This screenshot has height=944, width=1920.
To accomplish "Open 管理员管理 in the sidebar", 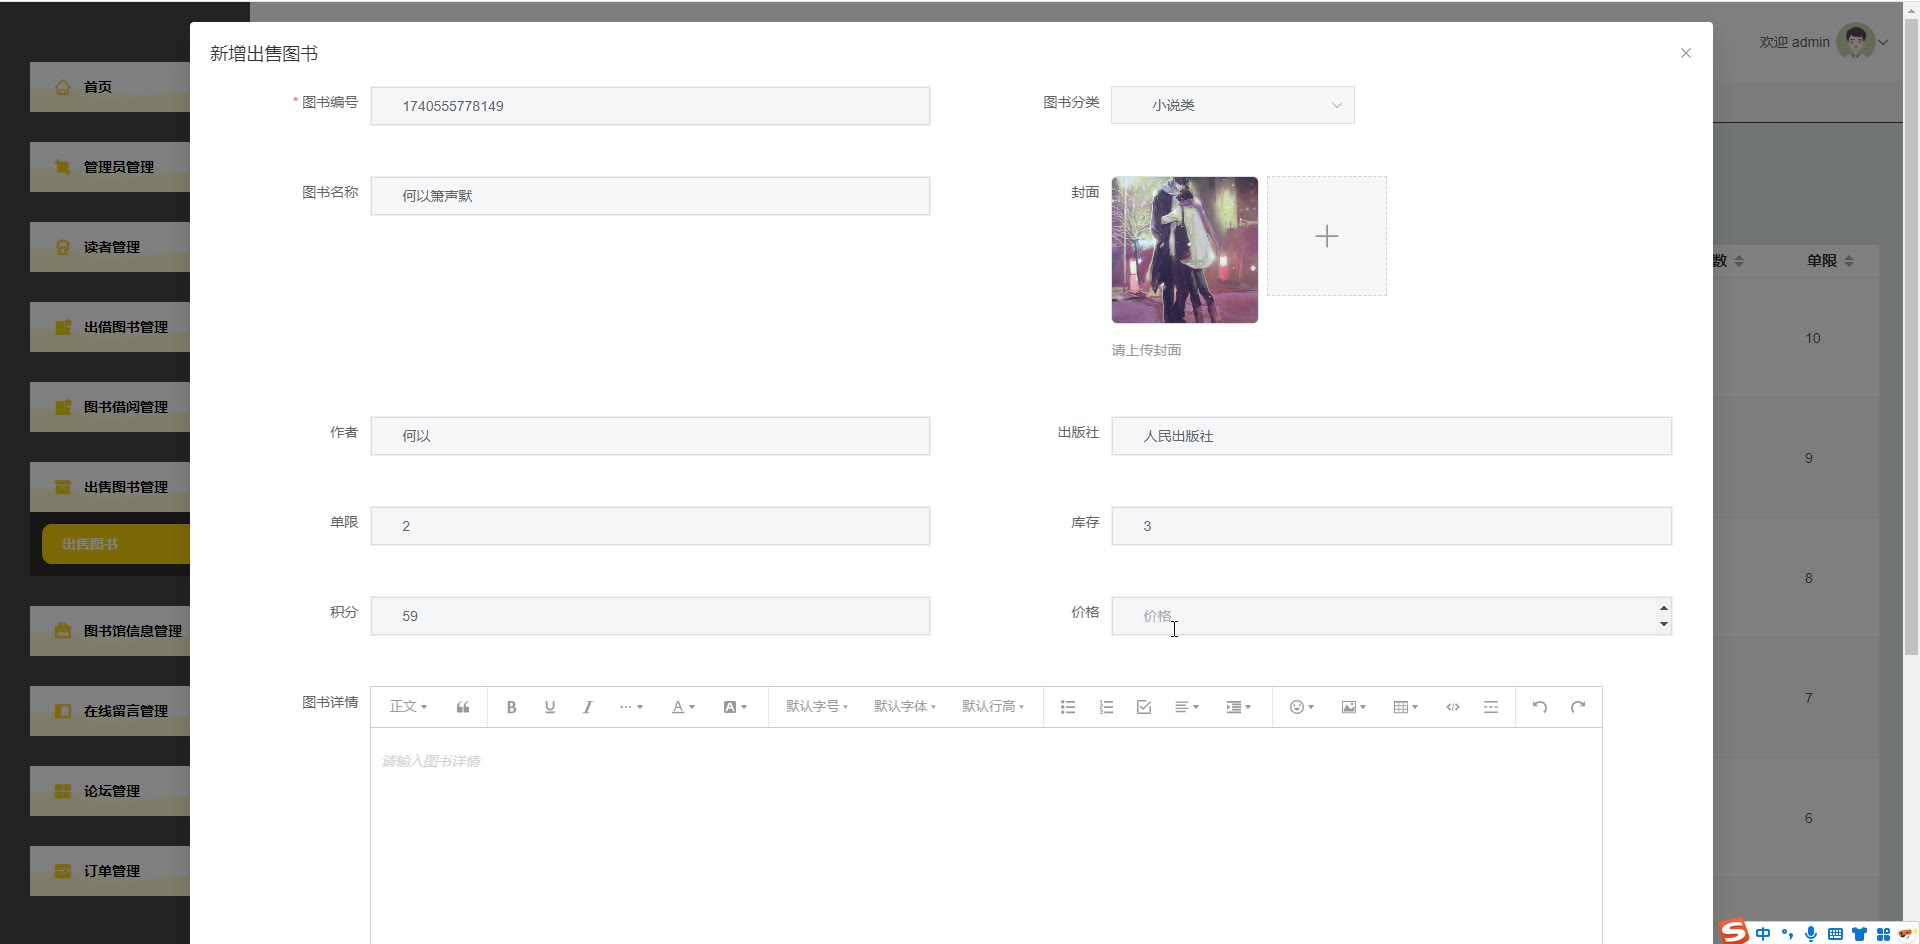I will click(x=110, y=167).
